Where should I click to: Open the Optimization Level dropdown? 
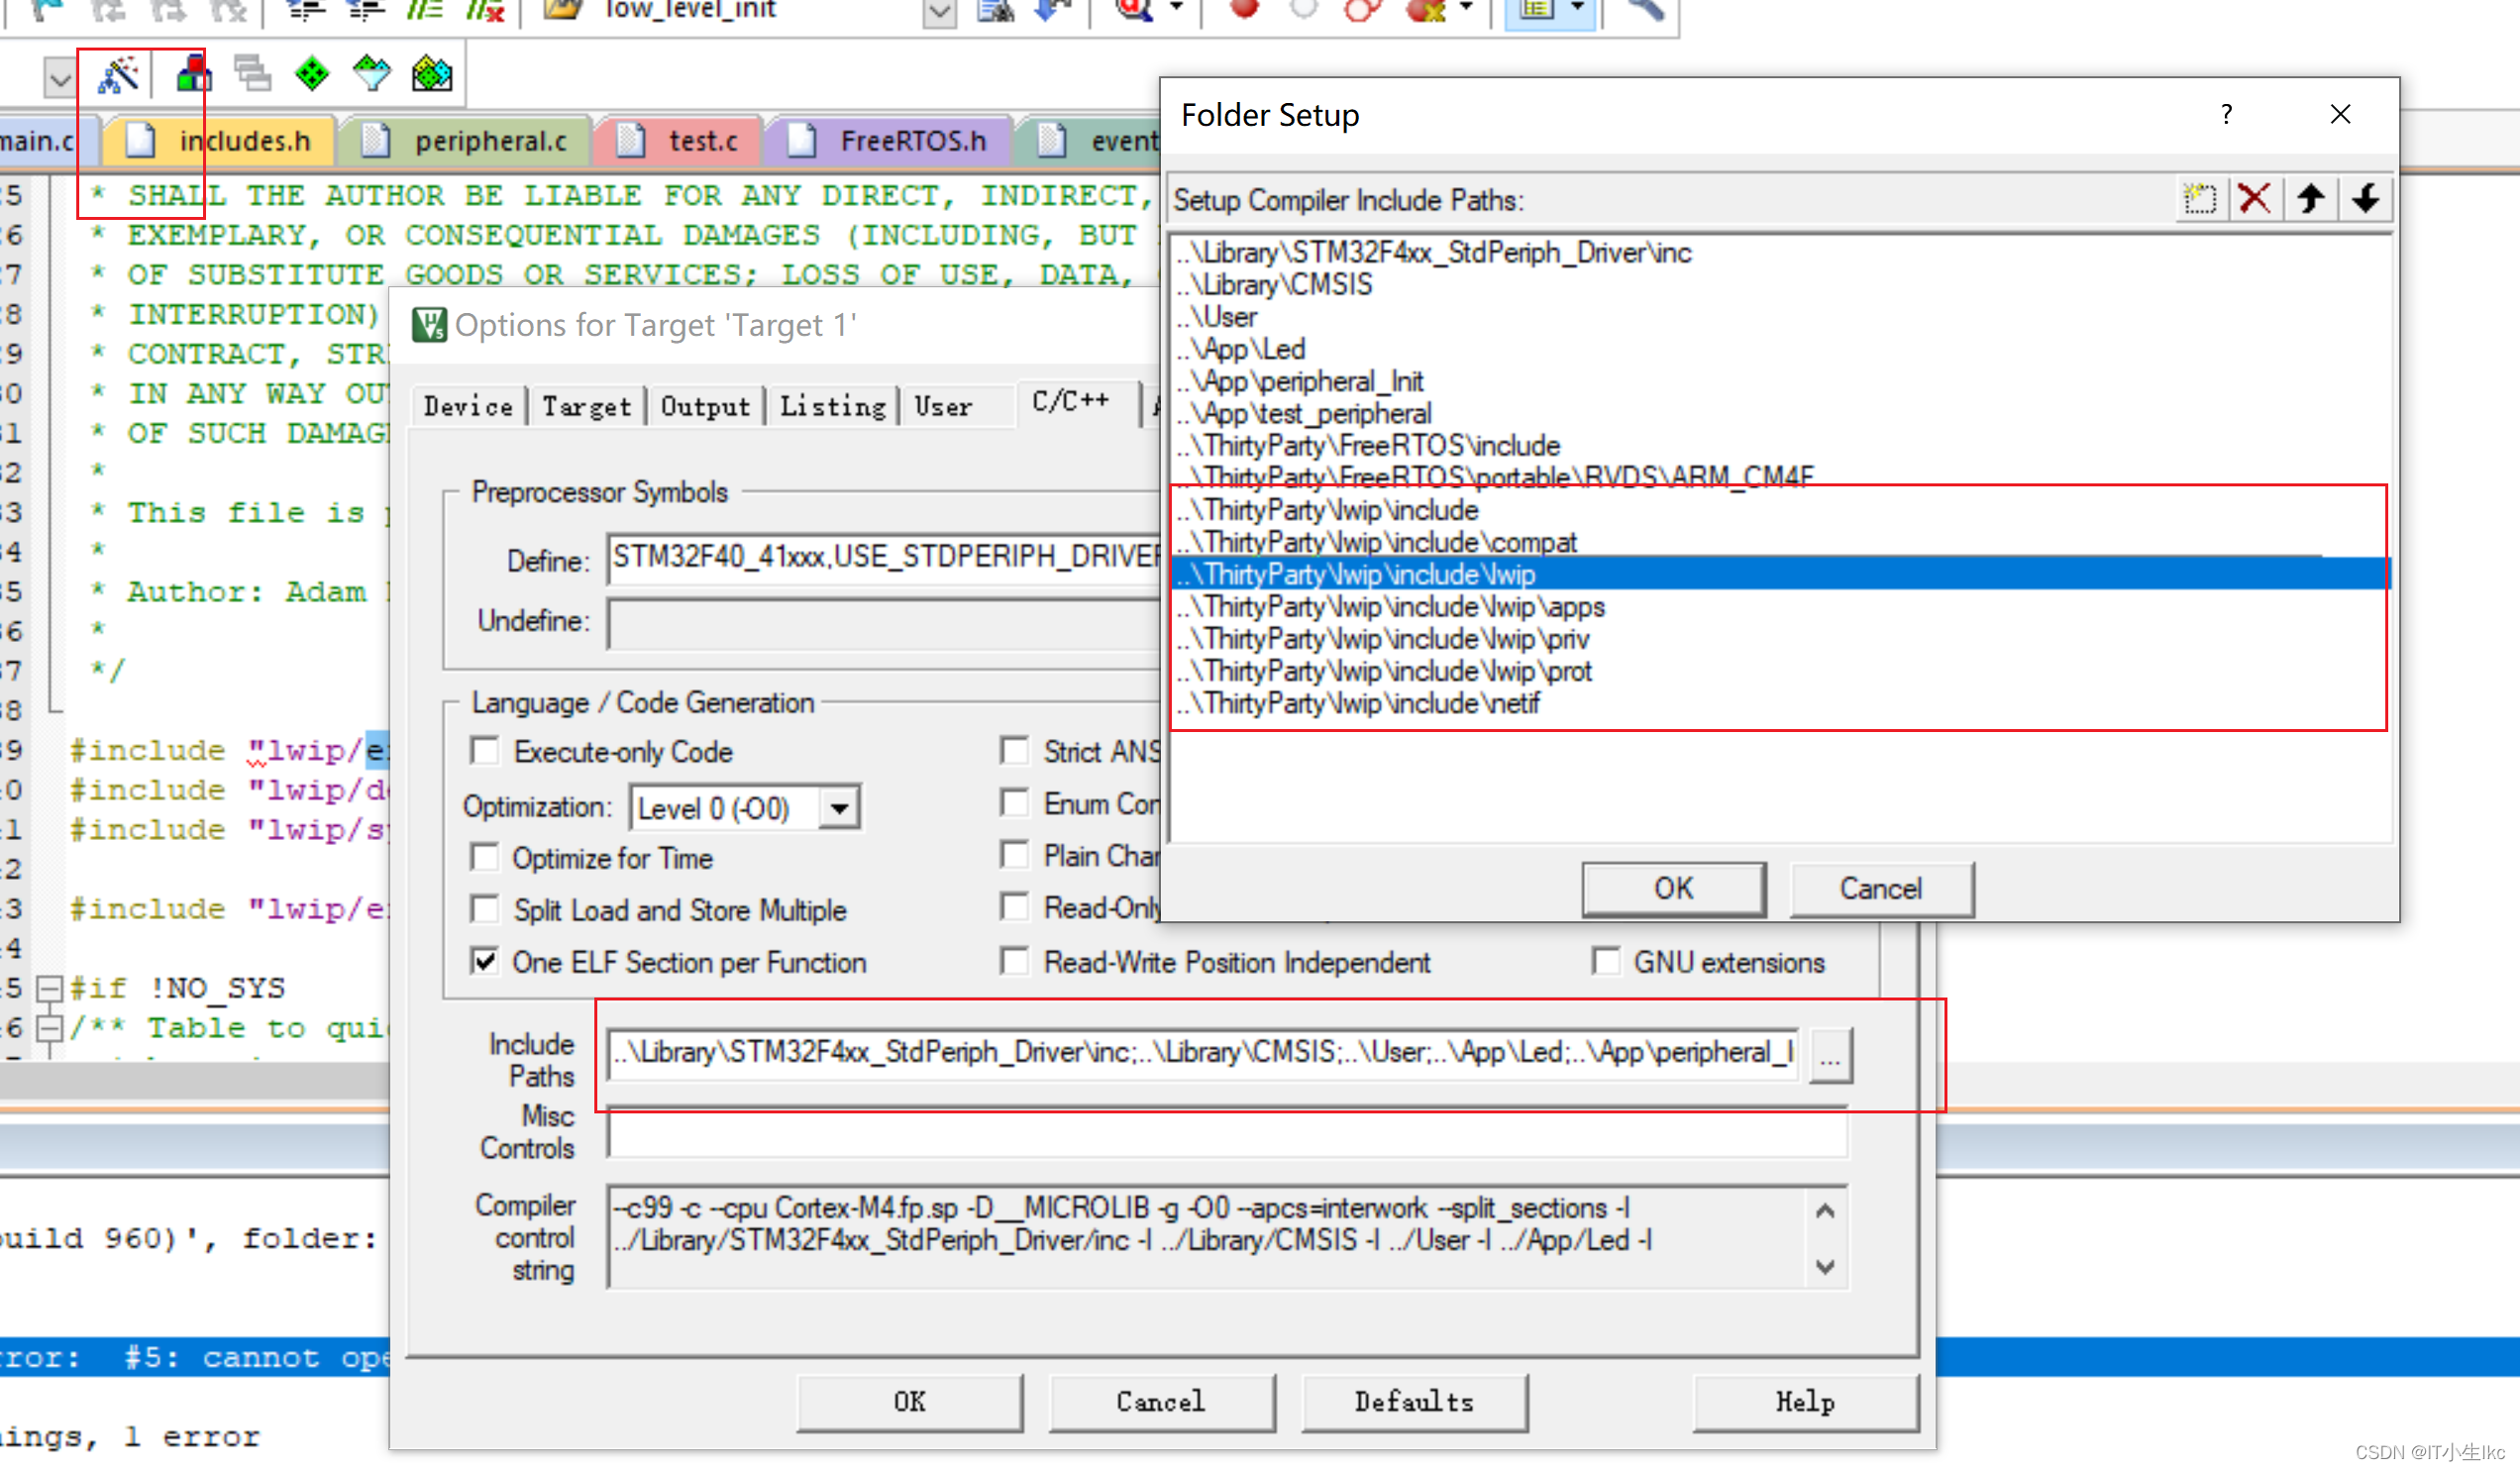[x=839, y=808]
